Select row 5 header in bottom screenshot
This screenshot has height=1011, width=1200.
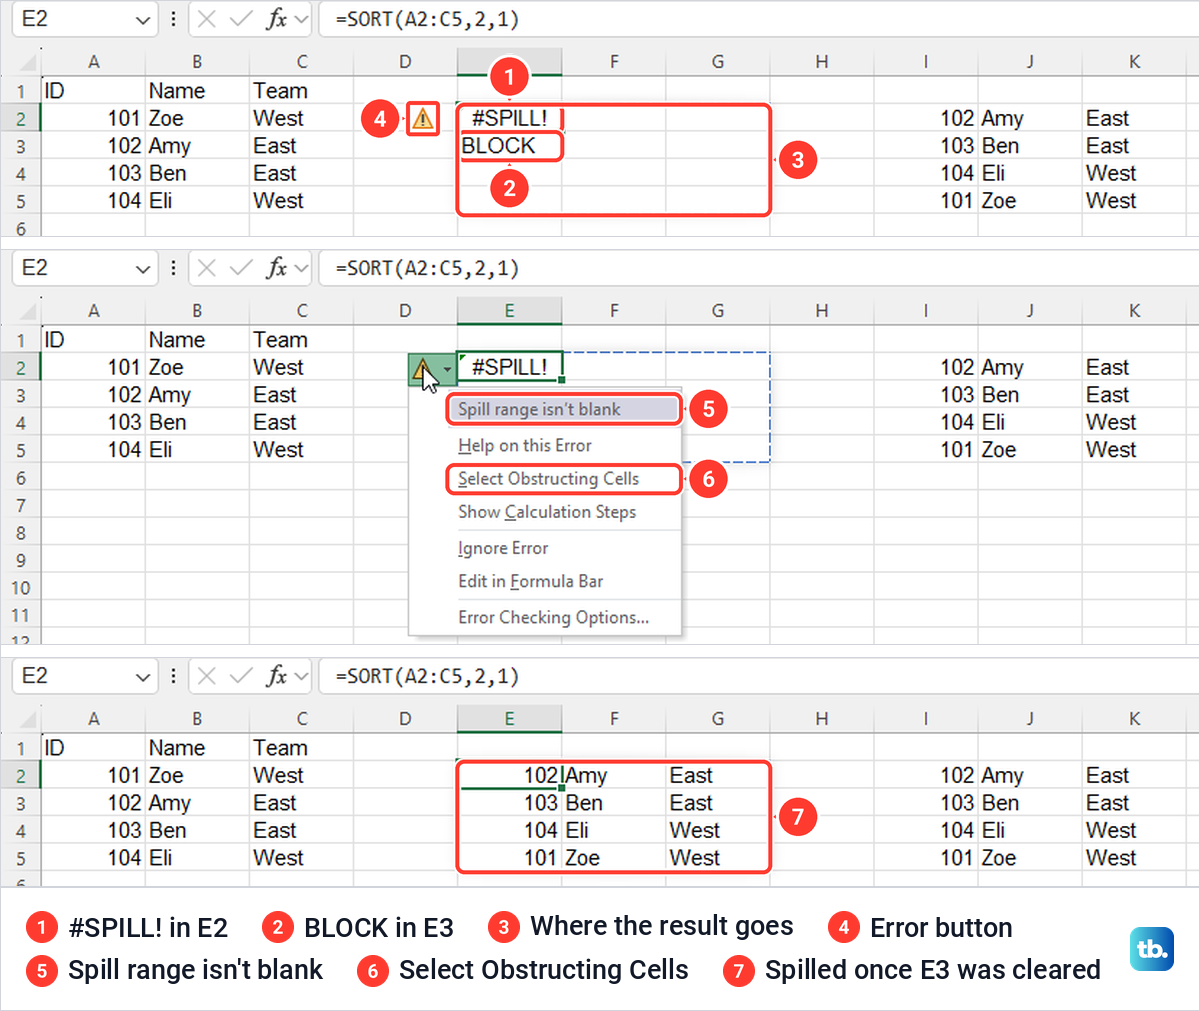[21, 858]
